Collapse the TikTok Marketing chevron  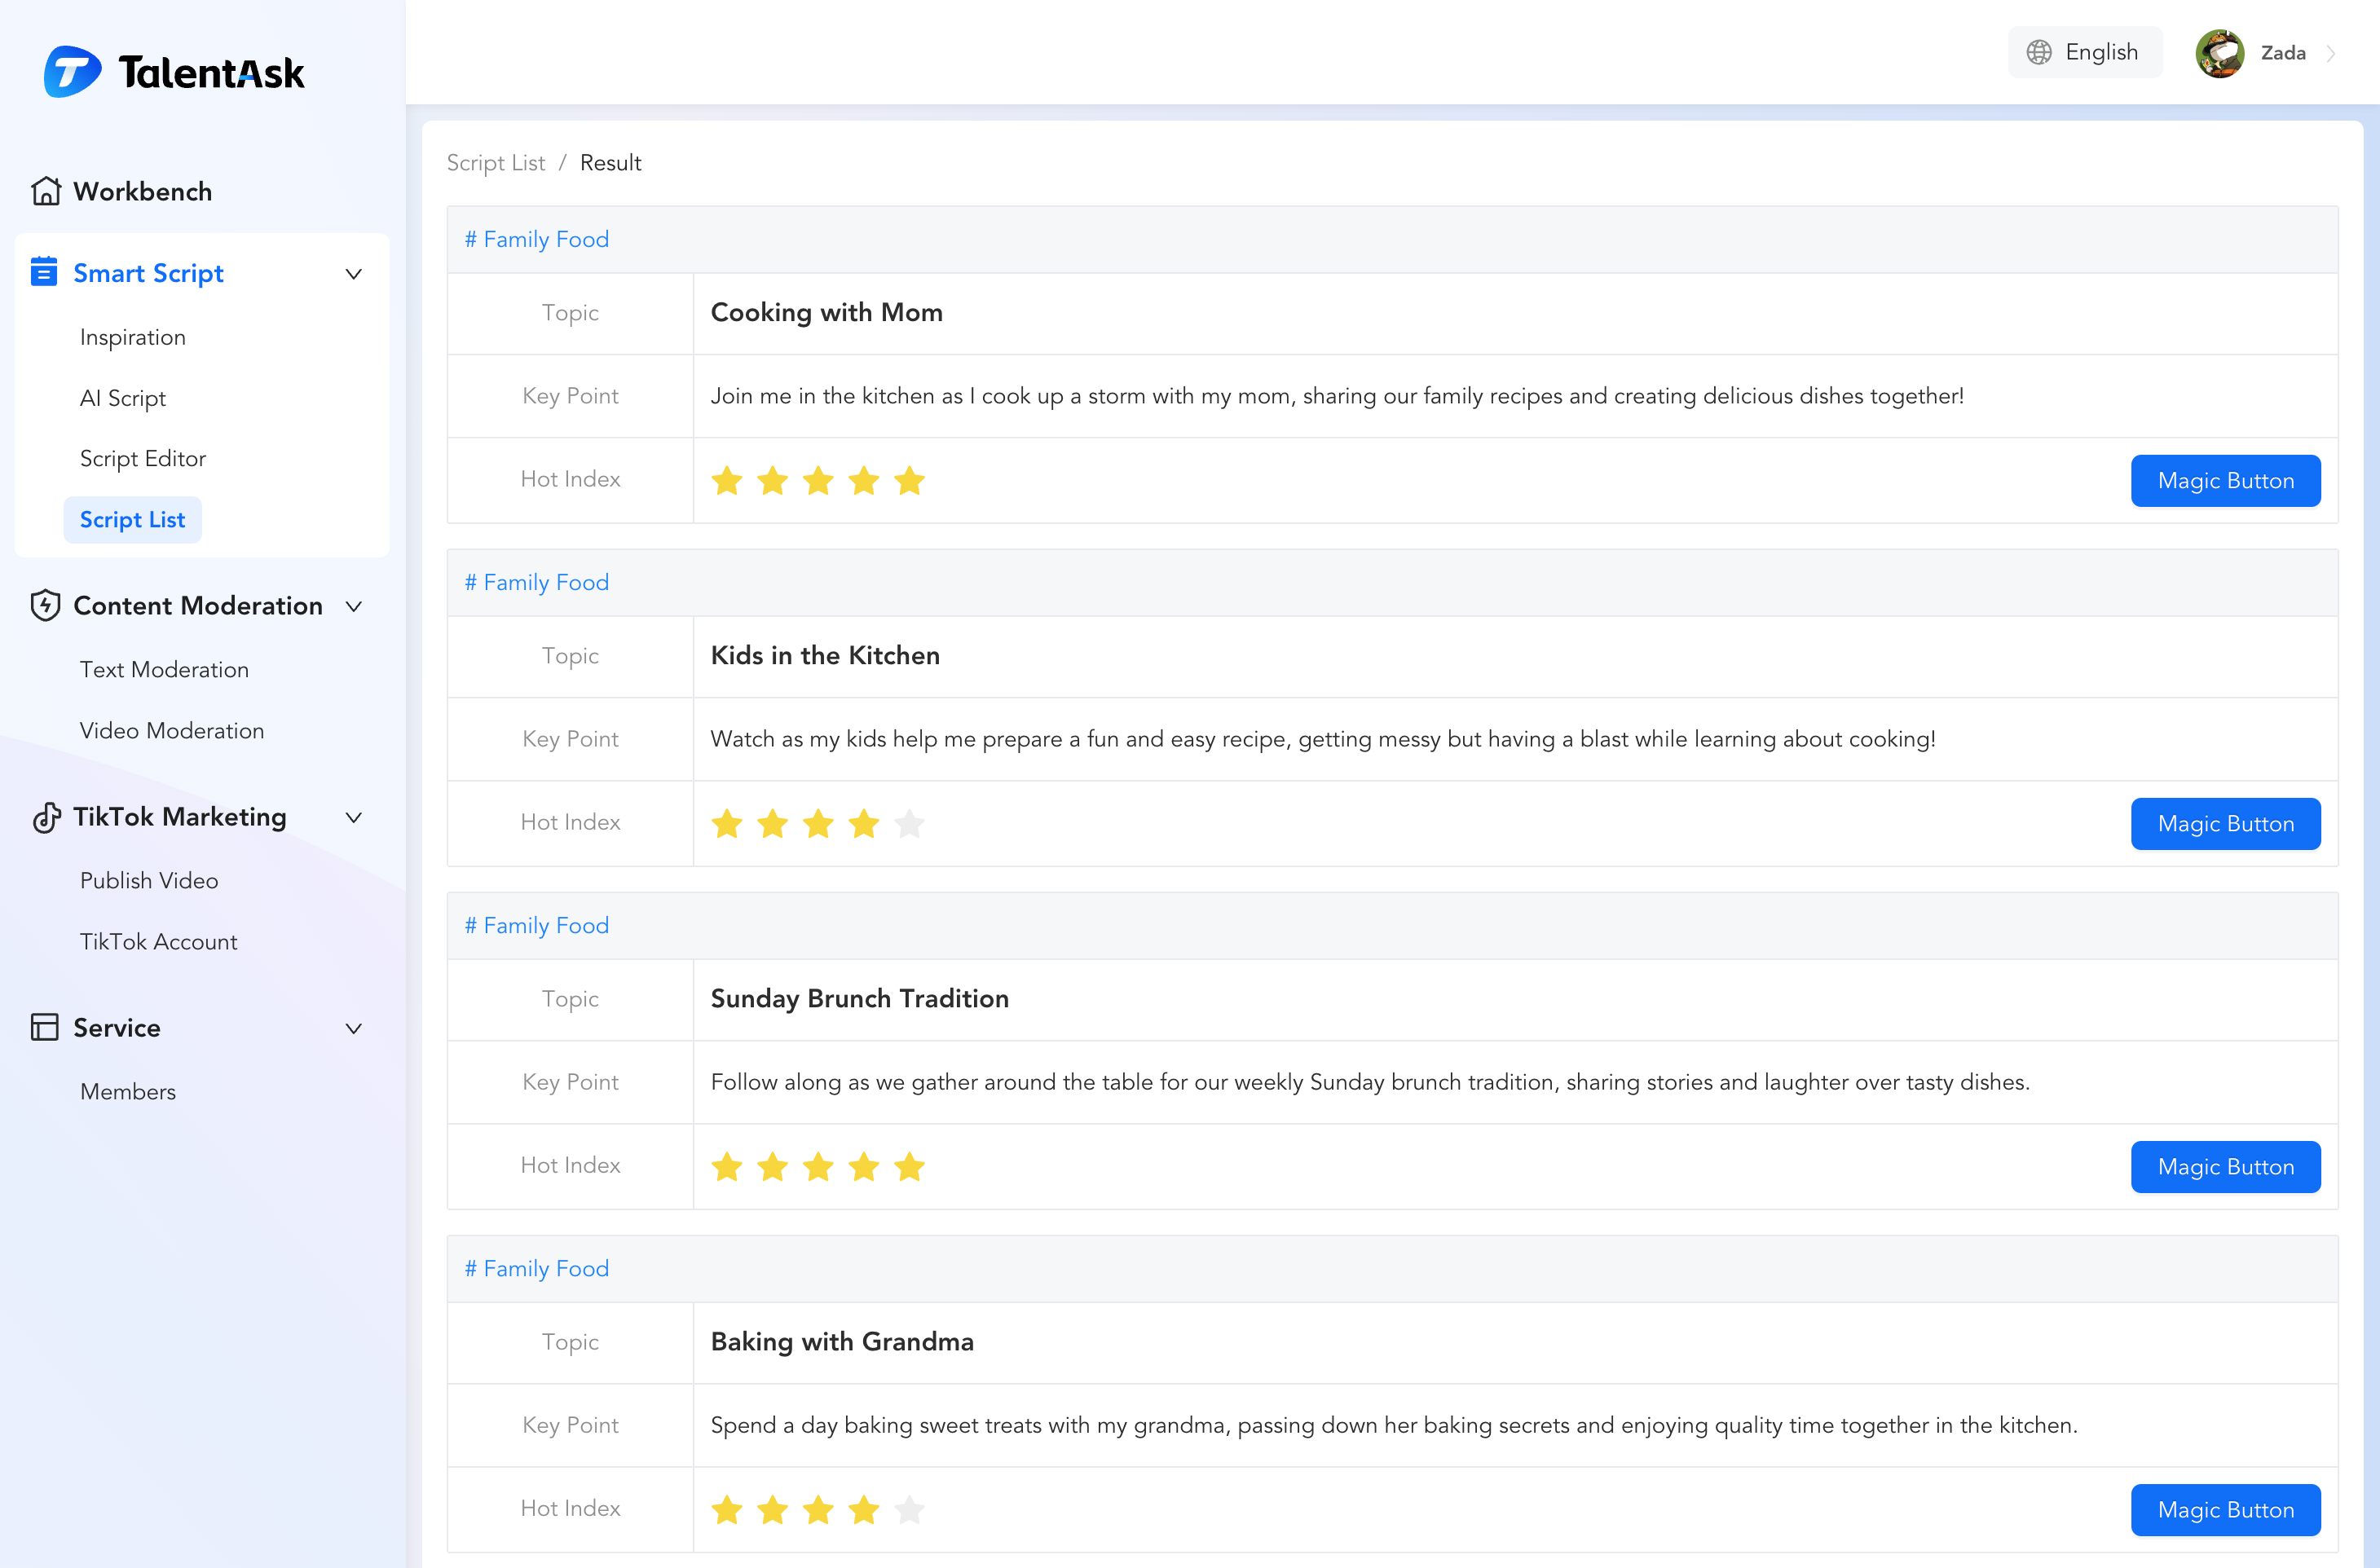(353, 817)
